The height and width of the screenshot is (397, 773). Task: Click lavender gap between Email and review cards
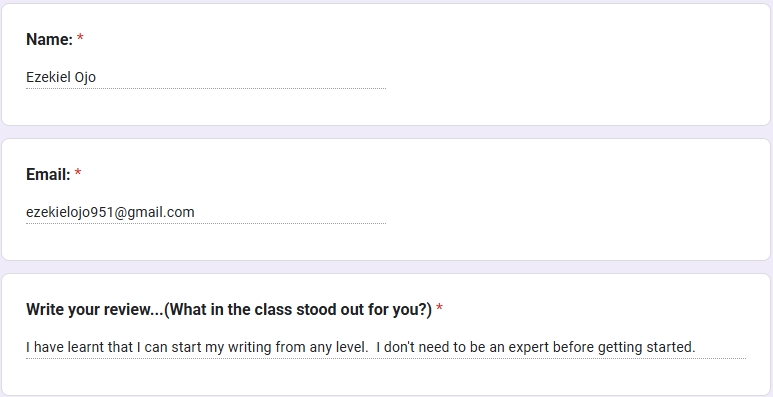point(386,267)
